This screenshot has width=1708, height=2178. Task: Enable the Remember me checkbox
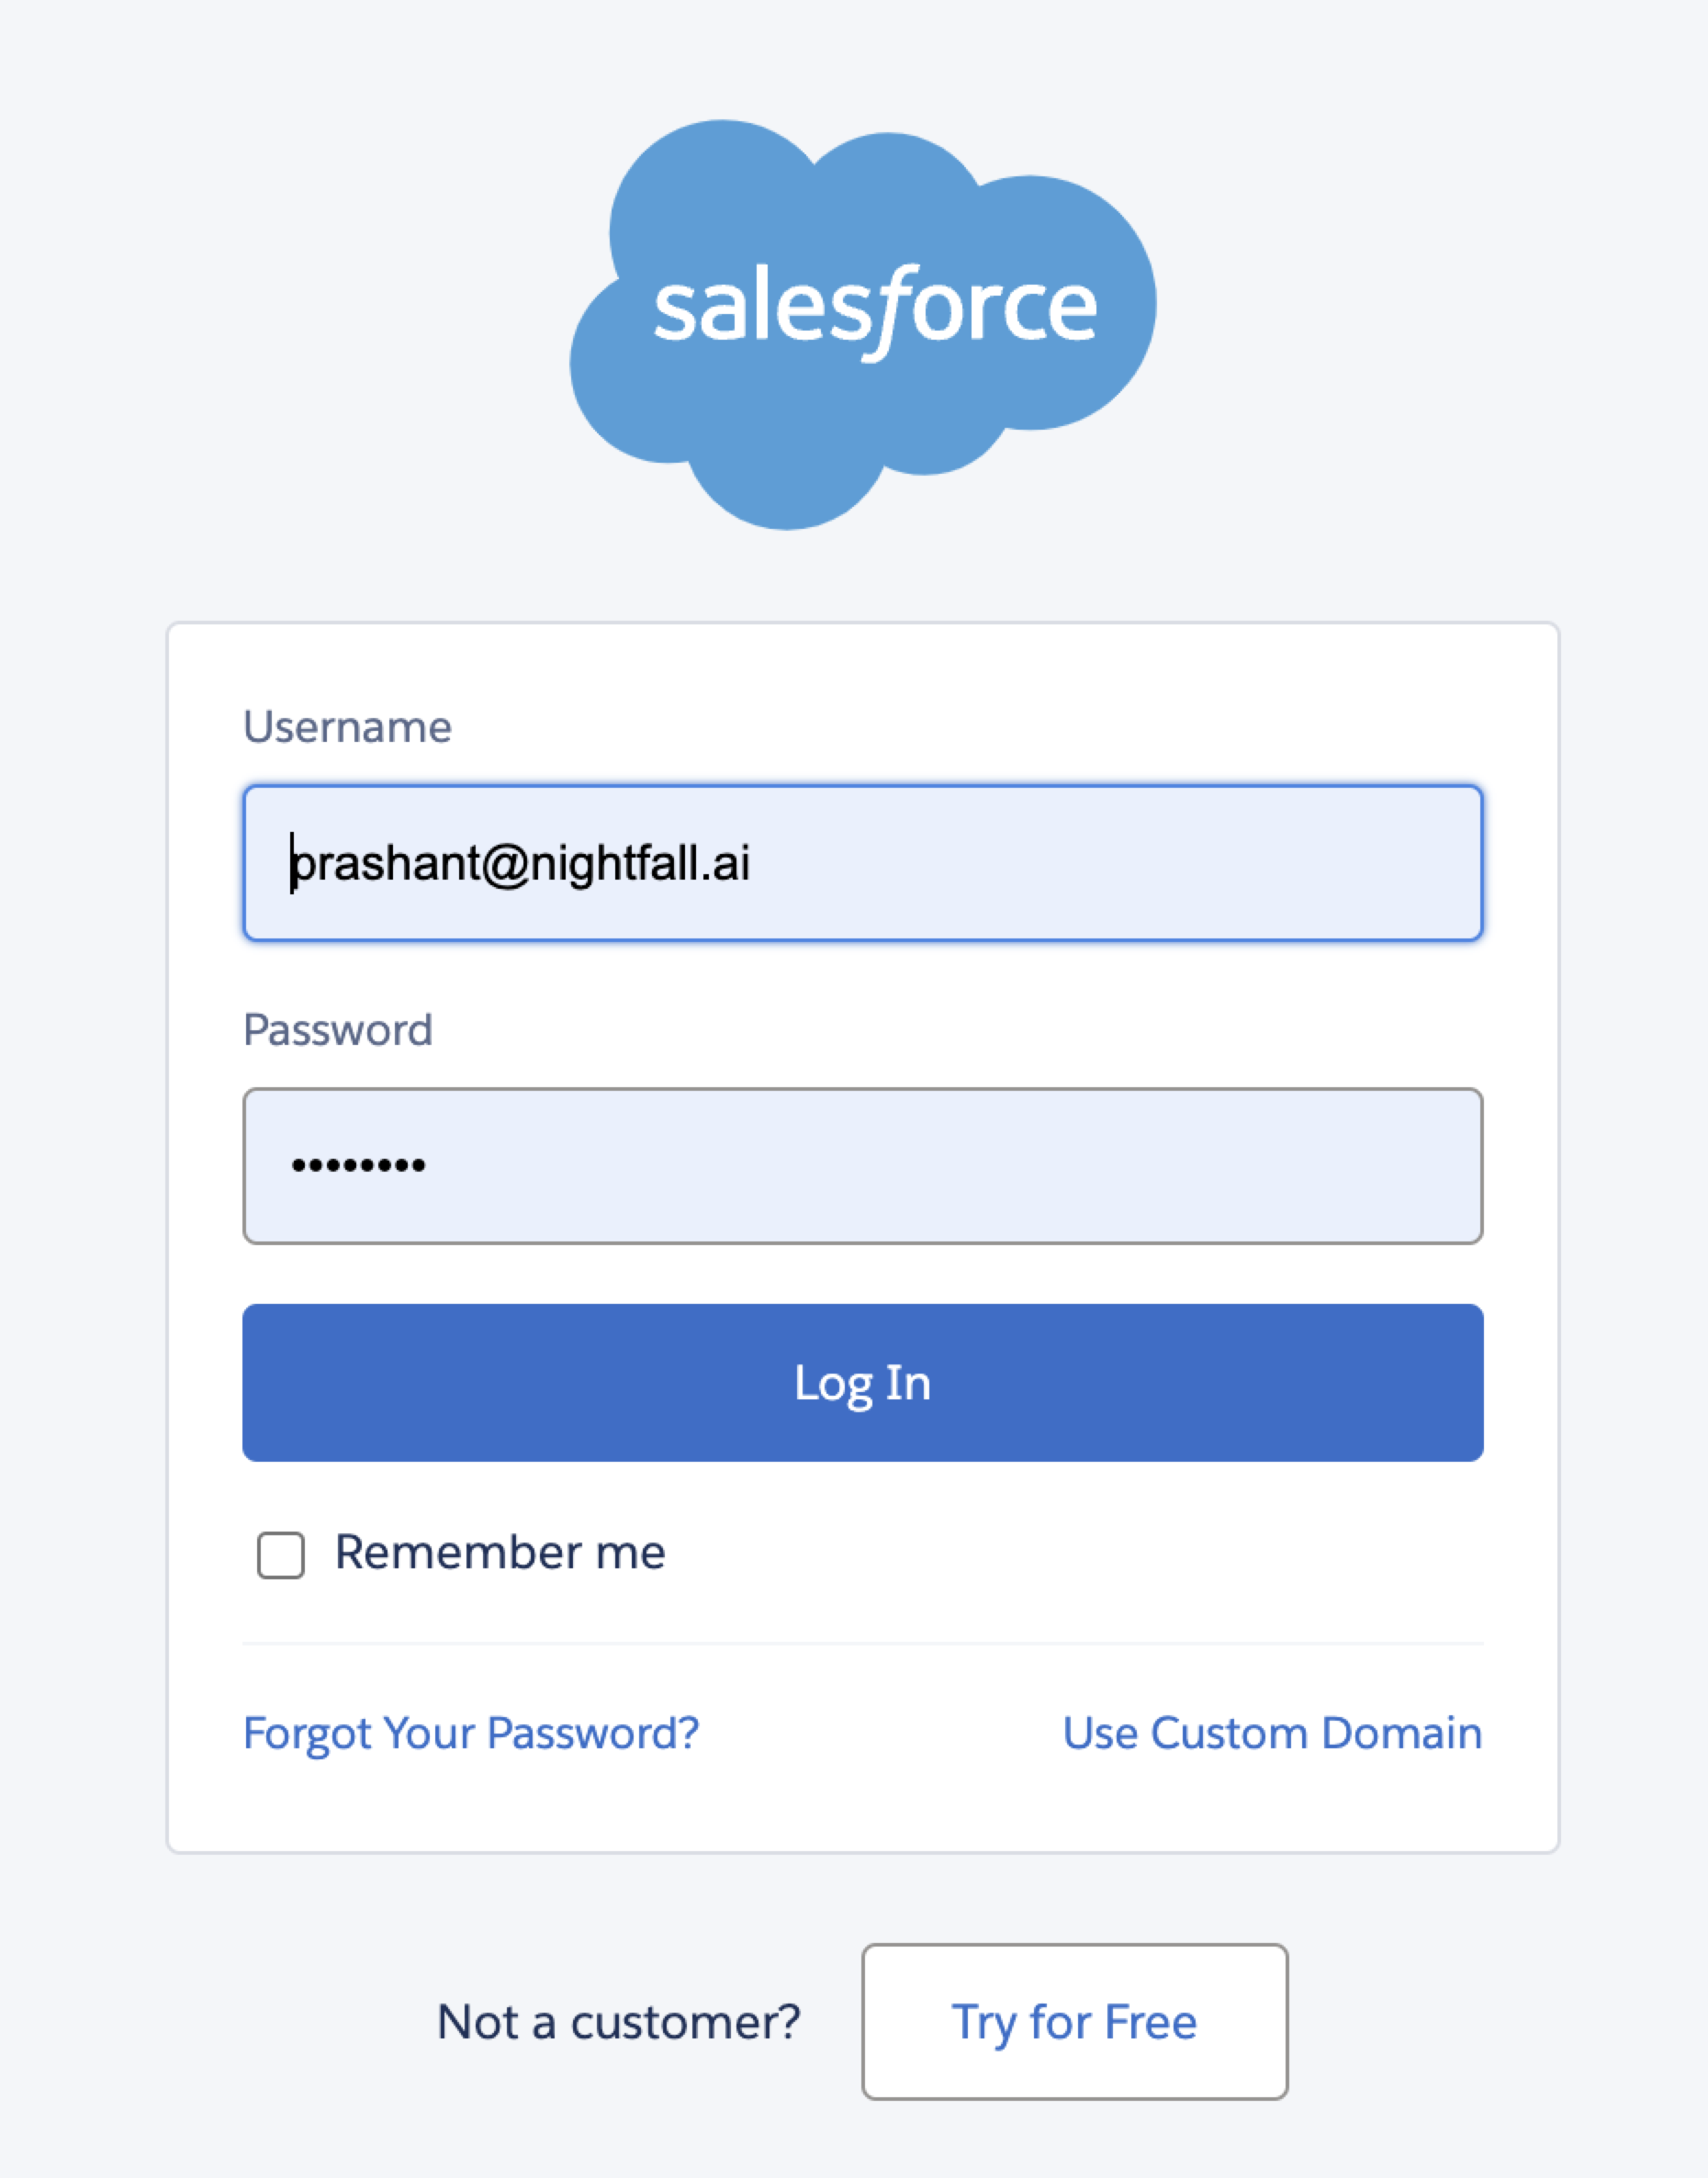tap(280, 1555)
